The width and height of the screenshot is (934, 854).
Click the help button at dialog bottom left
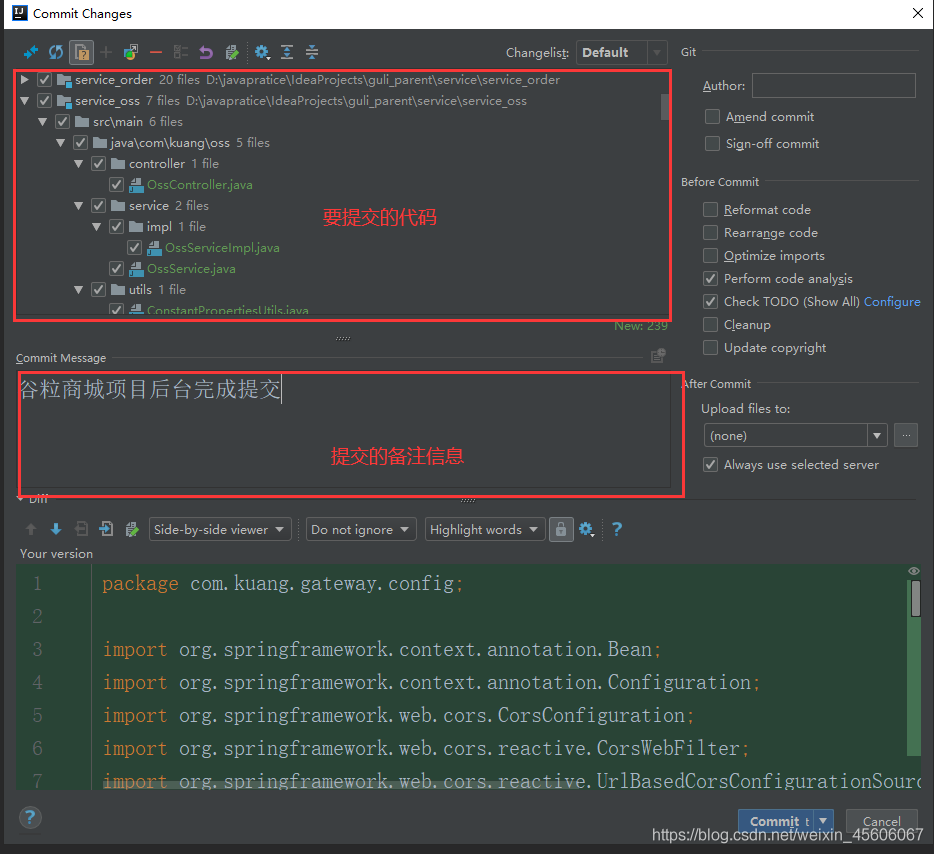(x=30, y=817)
